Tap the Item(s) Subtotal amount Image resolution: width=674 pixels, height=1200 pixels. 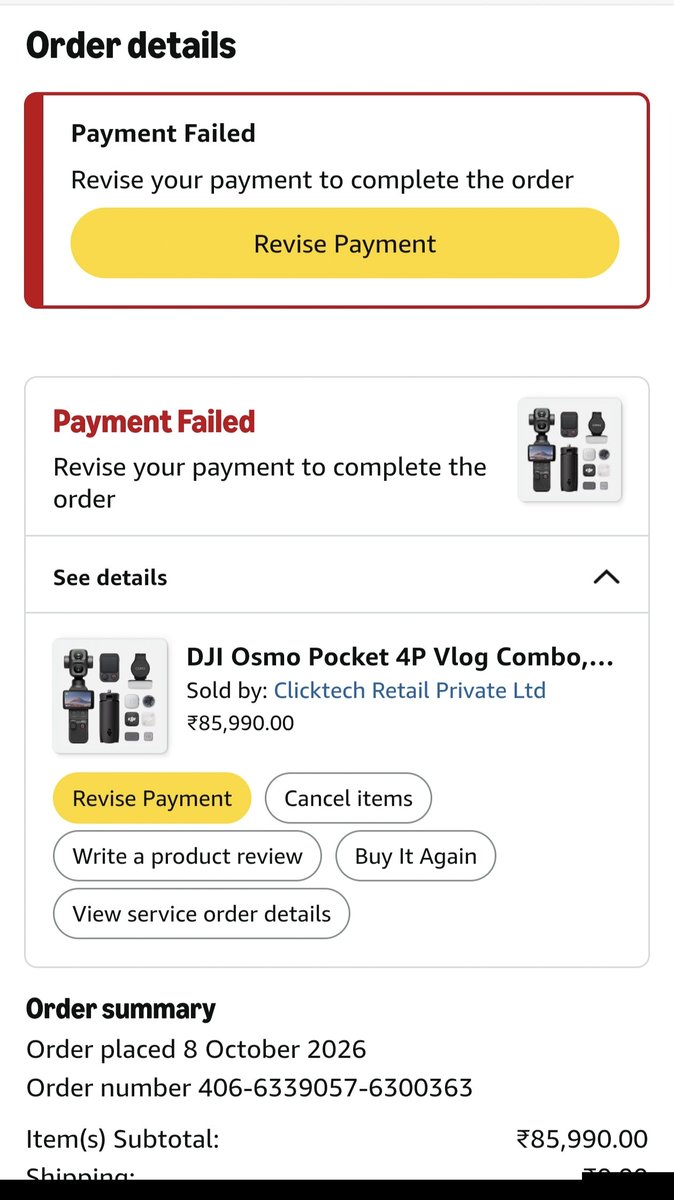(x=582, y=1138)
